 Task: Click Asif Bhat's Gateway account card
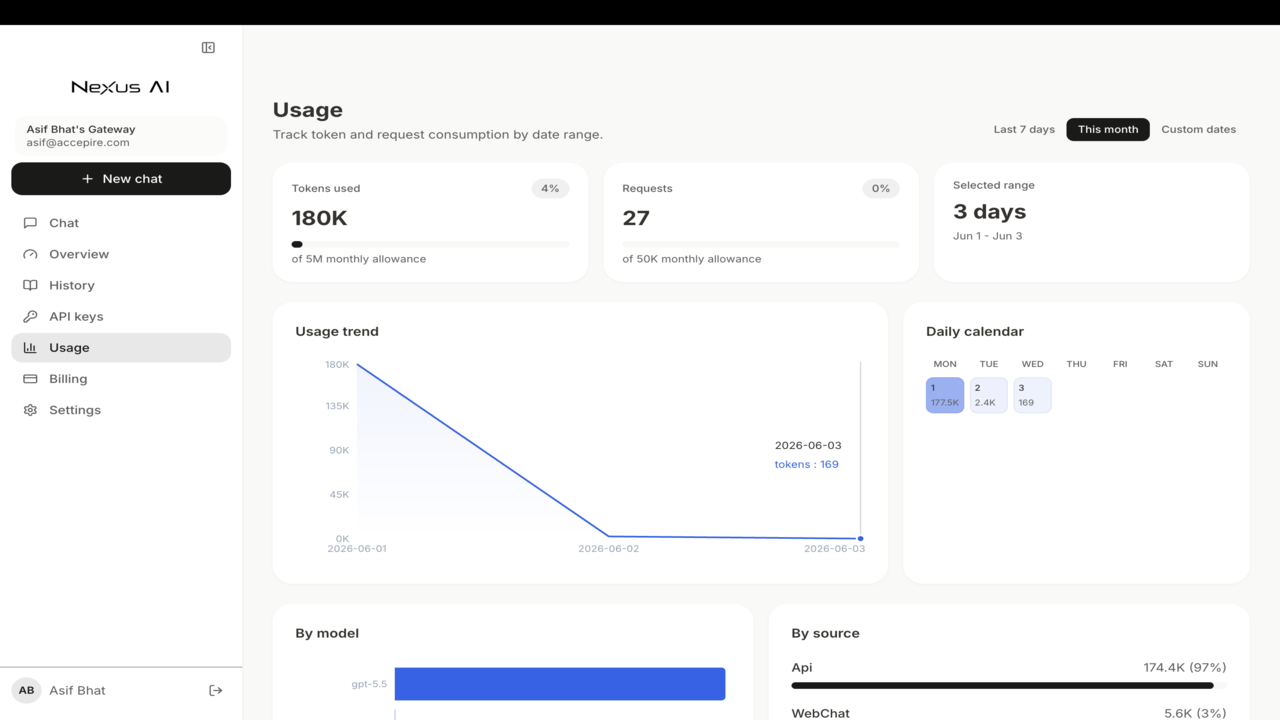click(x=121, y=136)
